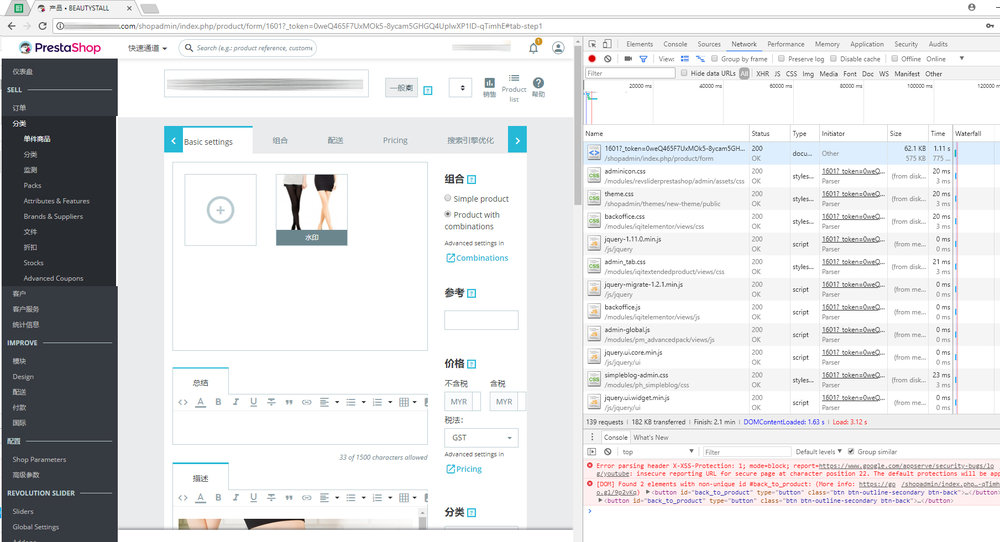Screen dimensions: 1000x542
Task: Open the user profile avatar menu
Action: click(558, 48)
